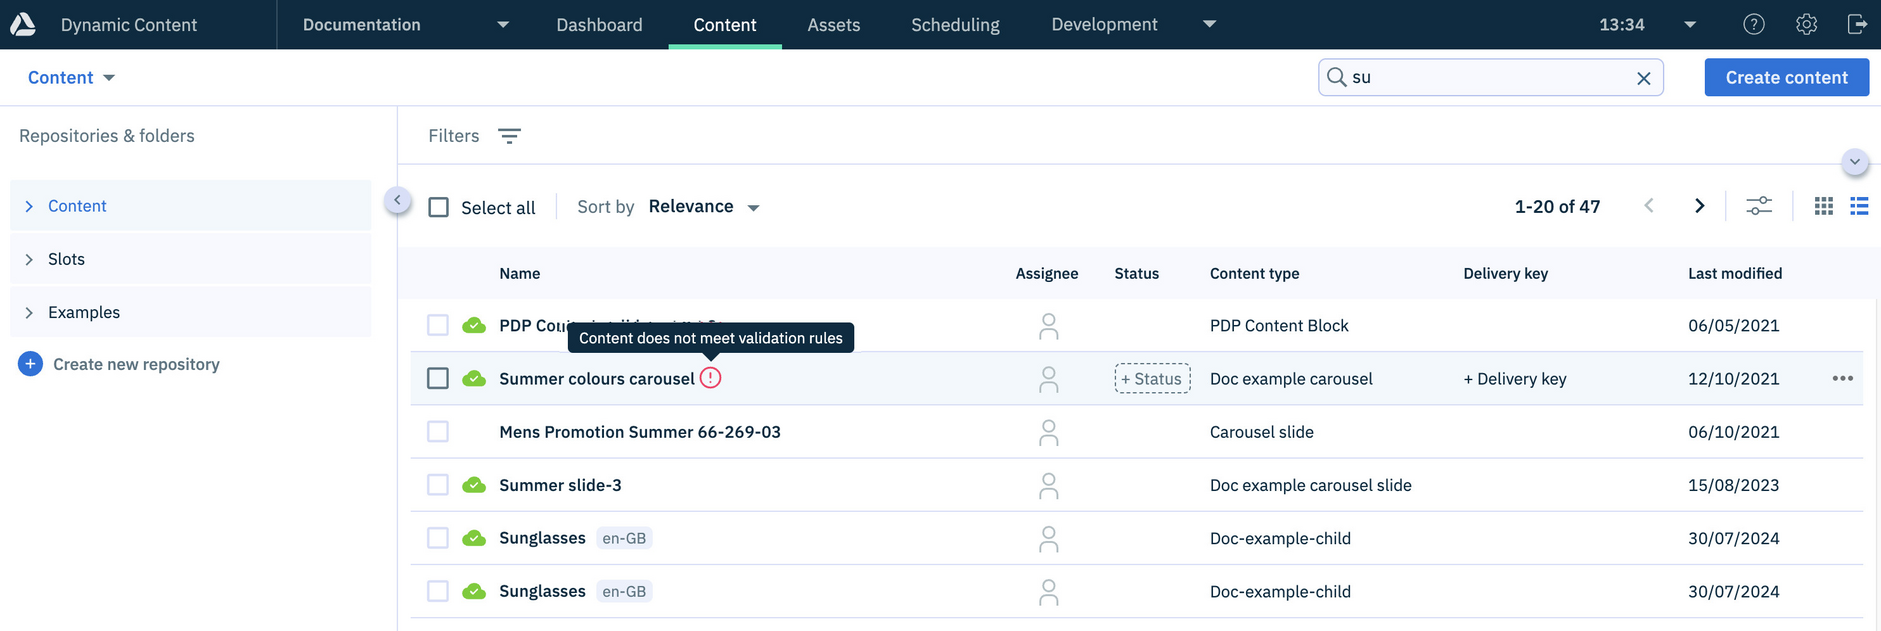The image size is (1881, 631).
Task: Click Doc example carousel slide content type
Action: coord(1310,485)
